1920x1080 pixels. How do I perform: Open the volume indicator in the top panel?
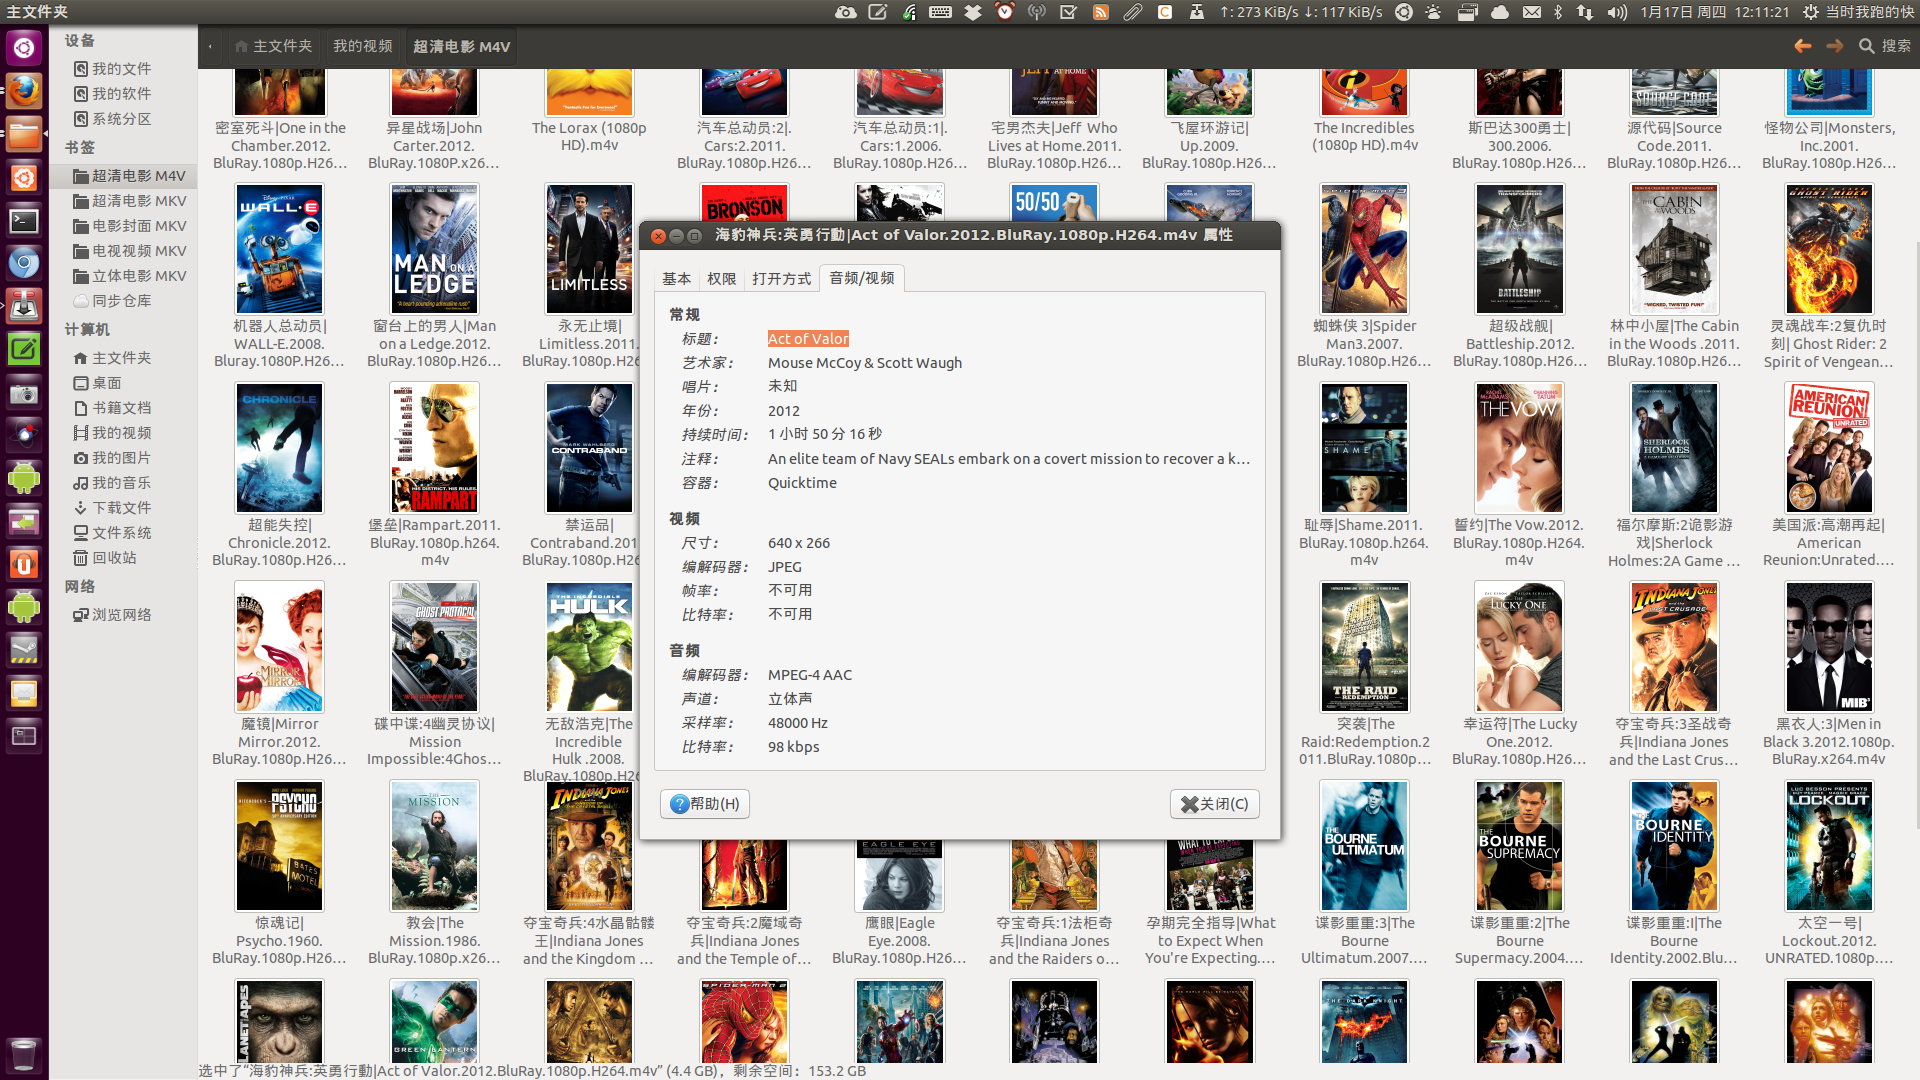1617,12
